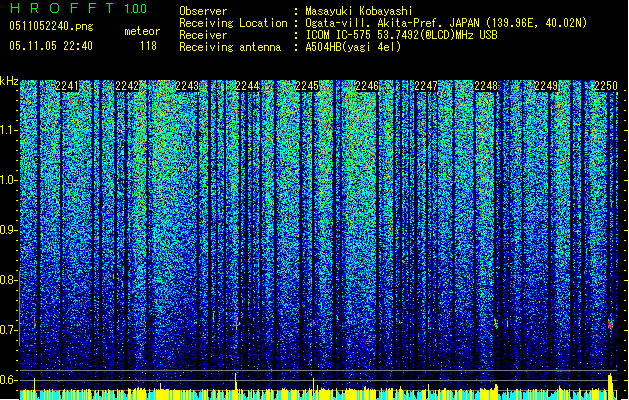Image resolution: width=629 pixels, height=400 pixels.
Task: Click the kHz axis unit label
Action: (9, 81)
